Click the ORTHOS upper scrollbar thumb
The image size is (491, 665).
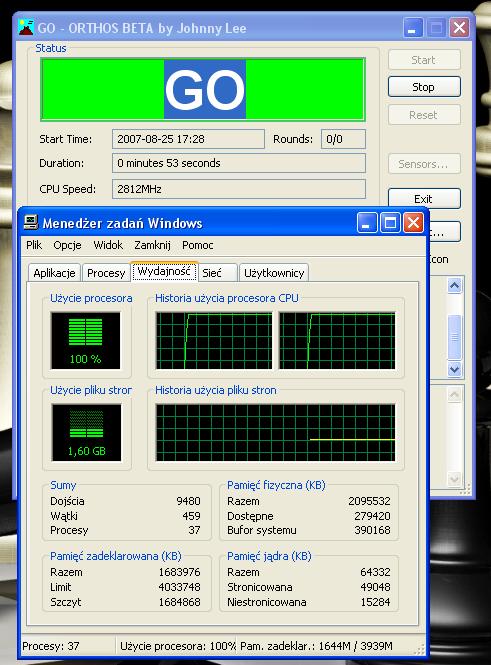455,337
